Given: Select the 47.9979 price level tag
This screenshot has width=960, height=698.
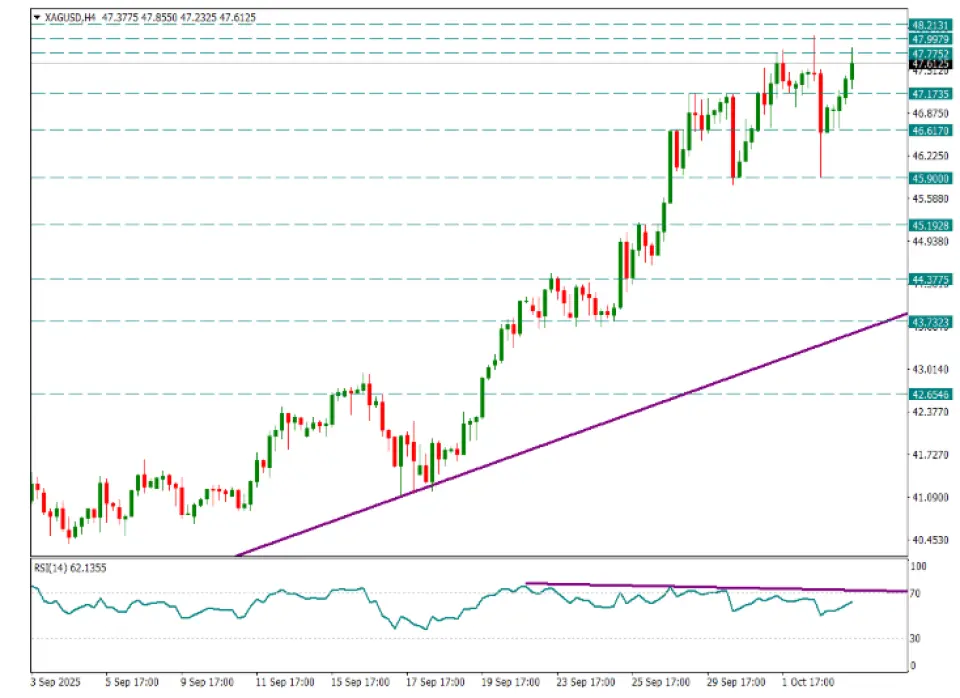Looking at the screenshot, I should 929,38.
